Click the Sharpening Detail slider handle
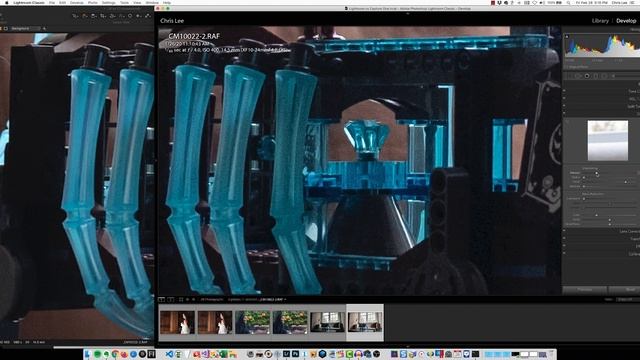This screenshot has height=360, width=640. click(x=626, y=182)
